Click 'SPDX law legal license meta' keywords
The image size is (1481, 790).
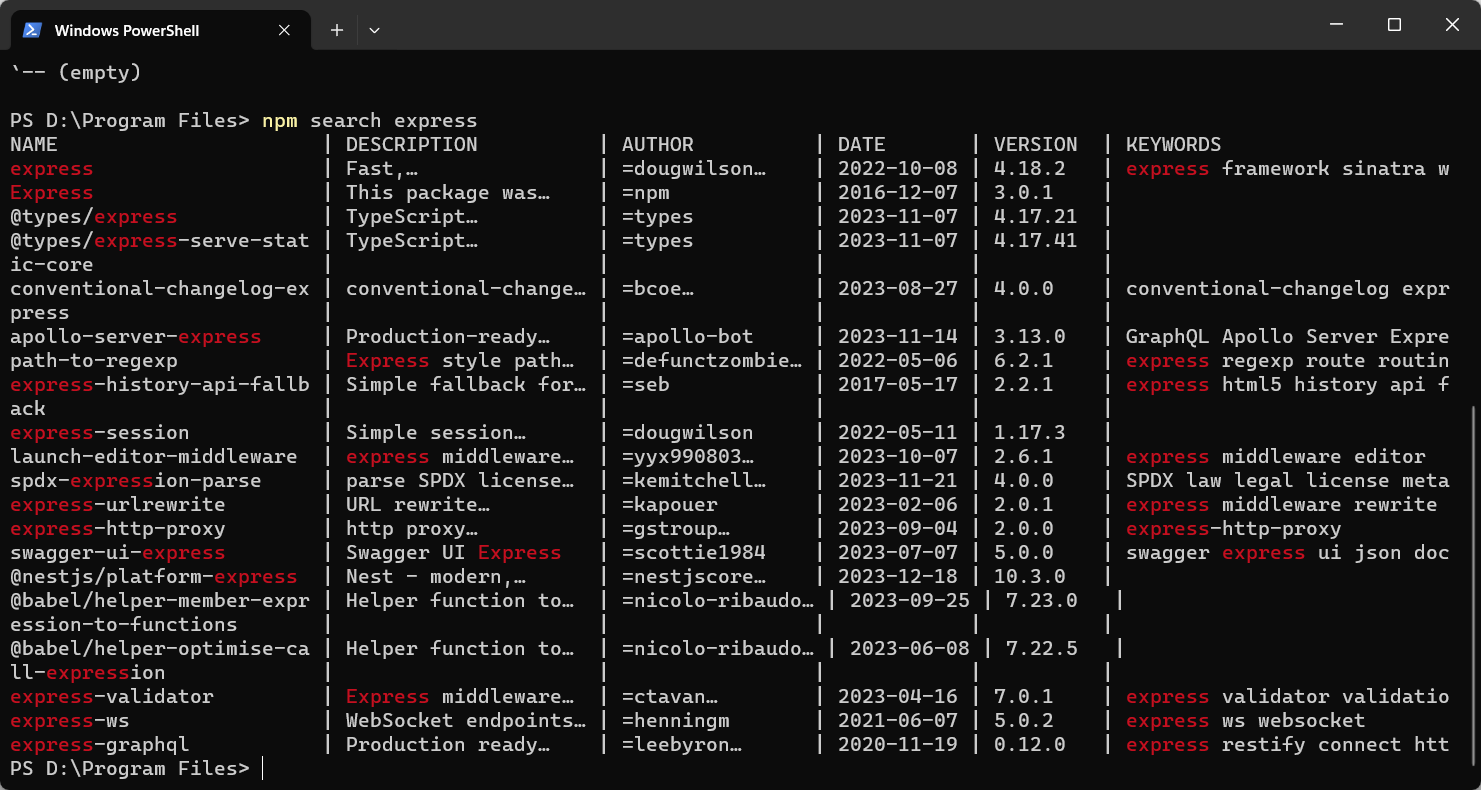point(1288,481)
